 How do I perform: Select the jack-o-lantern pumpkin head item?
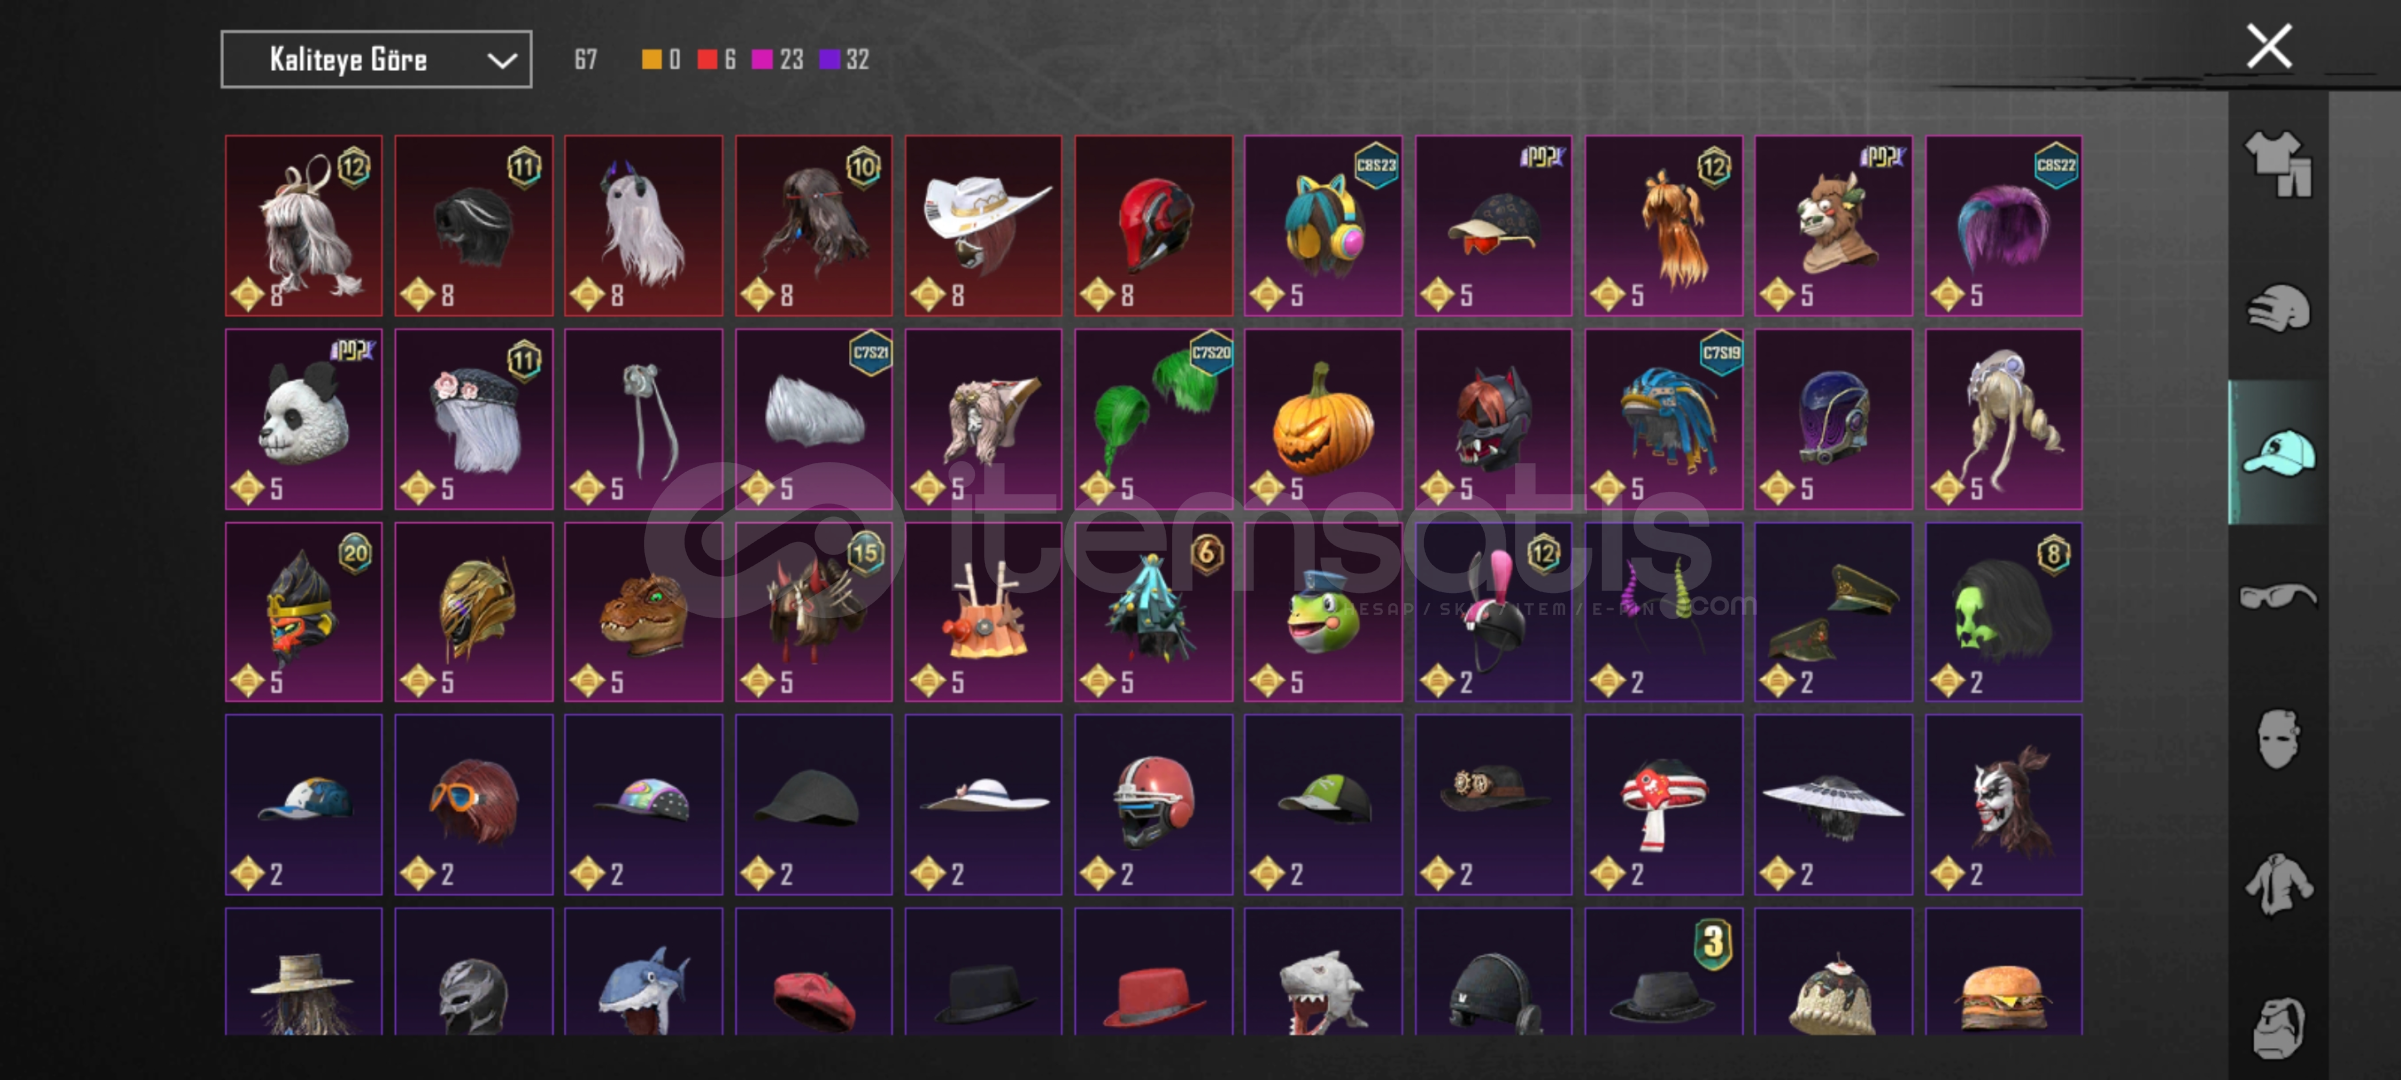coord(1323,419)
